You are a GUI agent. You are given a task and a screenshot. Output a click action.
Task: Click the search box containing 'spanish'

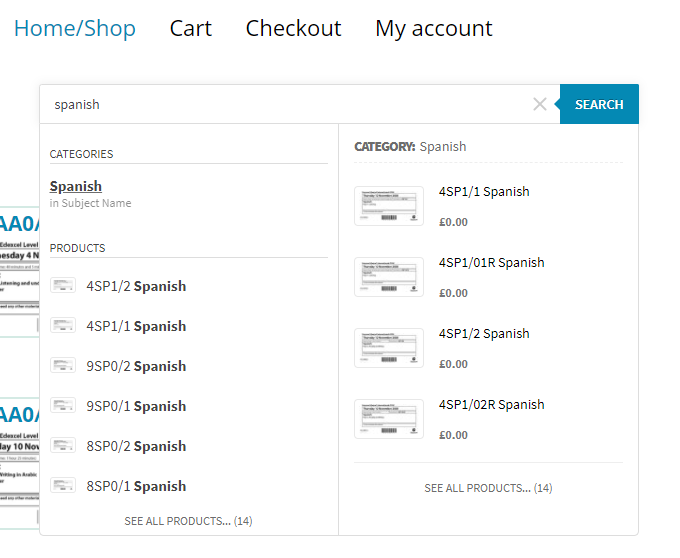(x=290, y=104)
